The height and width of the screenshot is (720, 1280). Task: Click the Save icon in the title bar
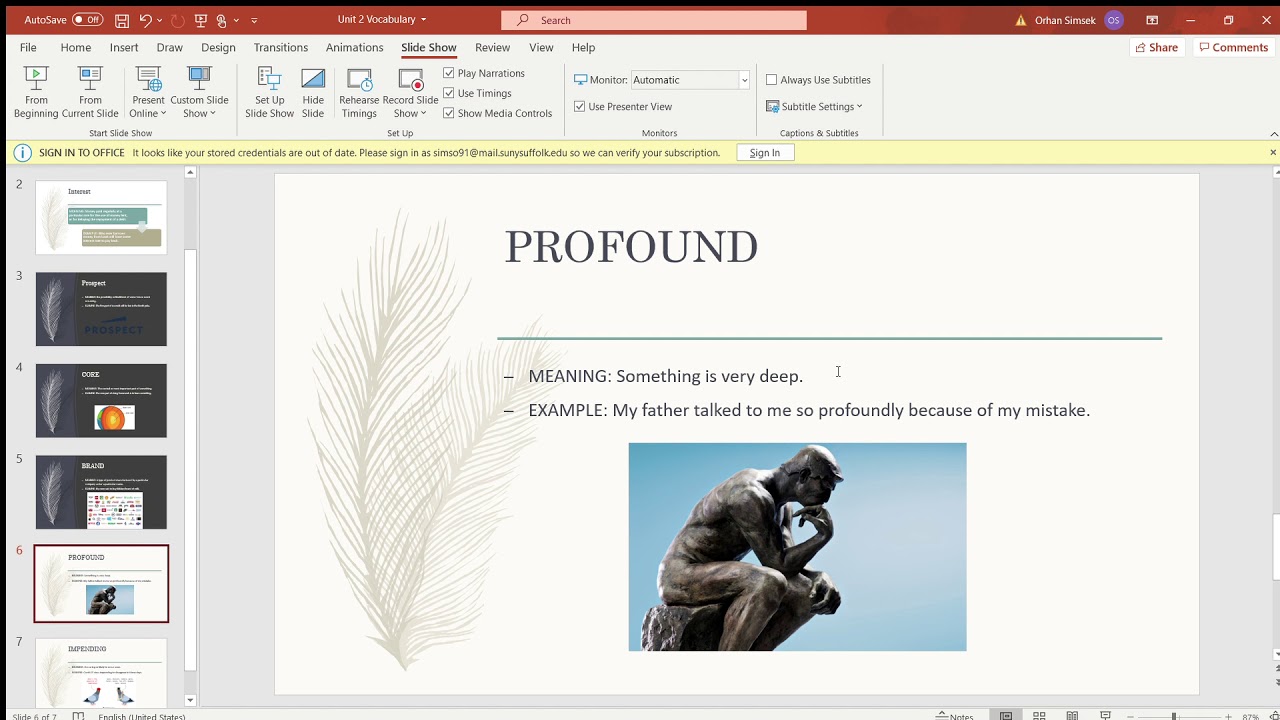click(x=121, y=20)
